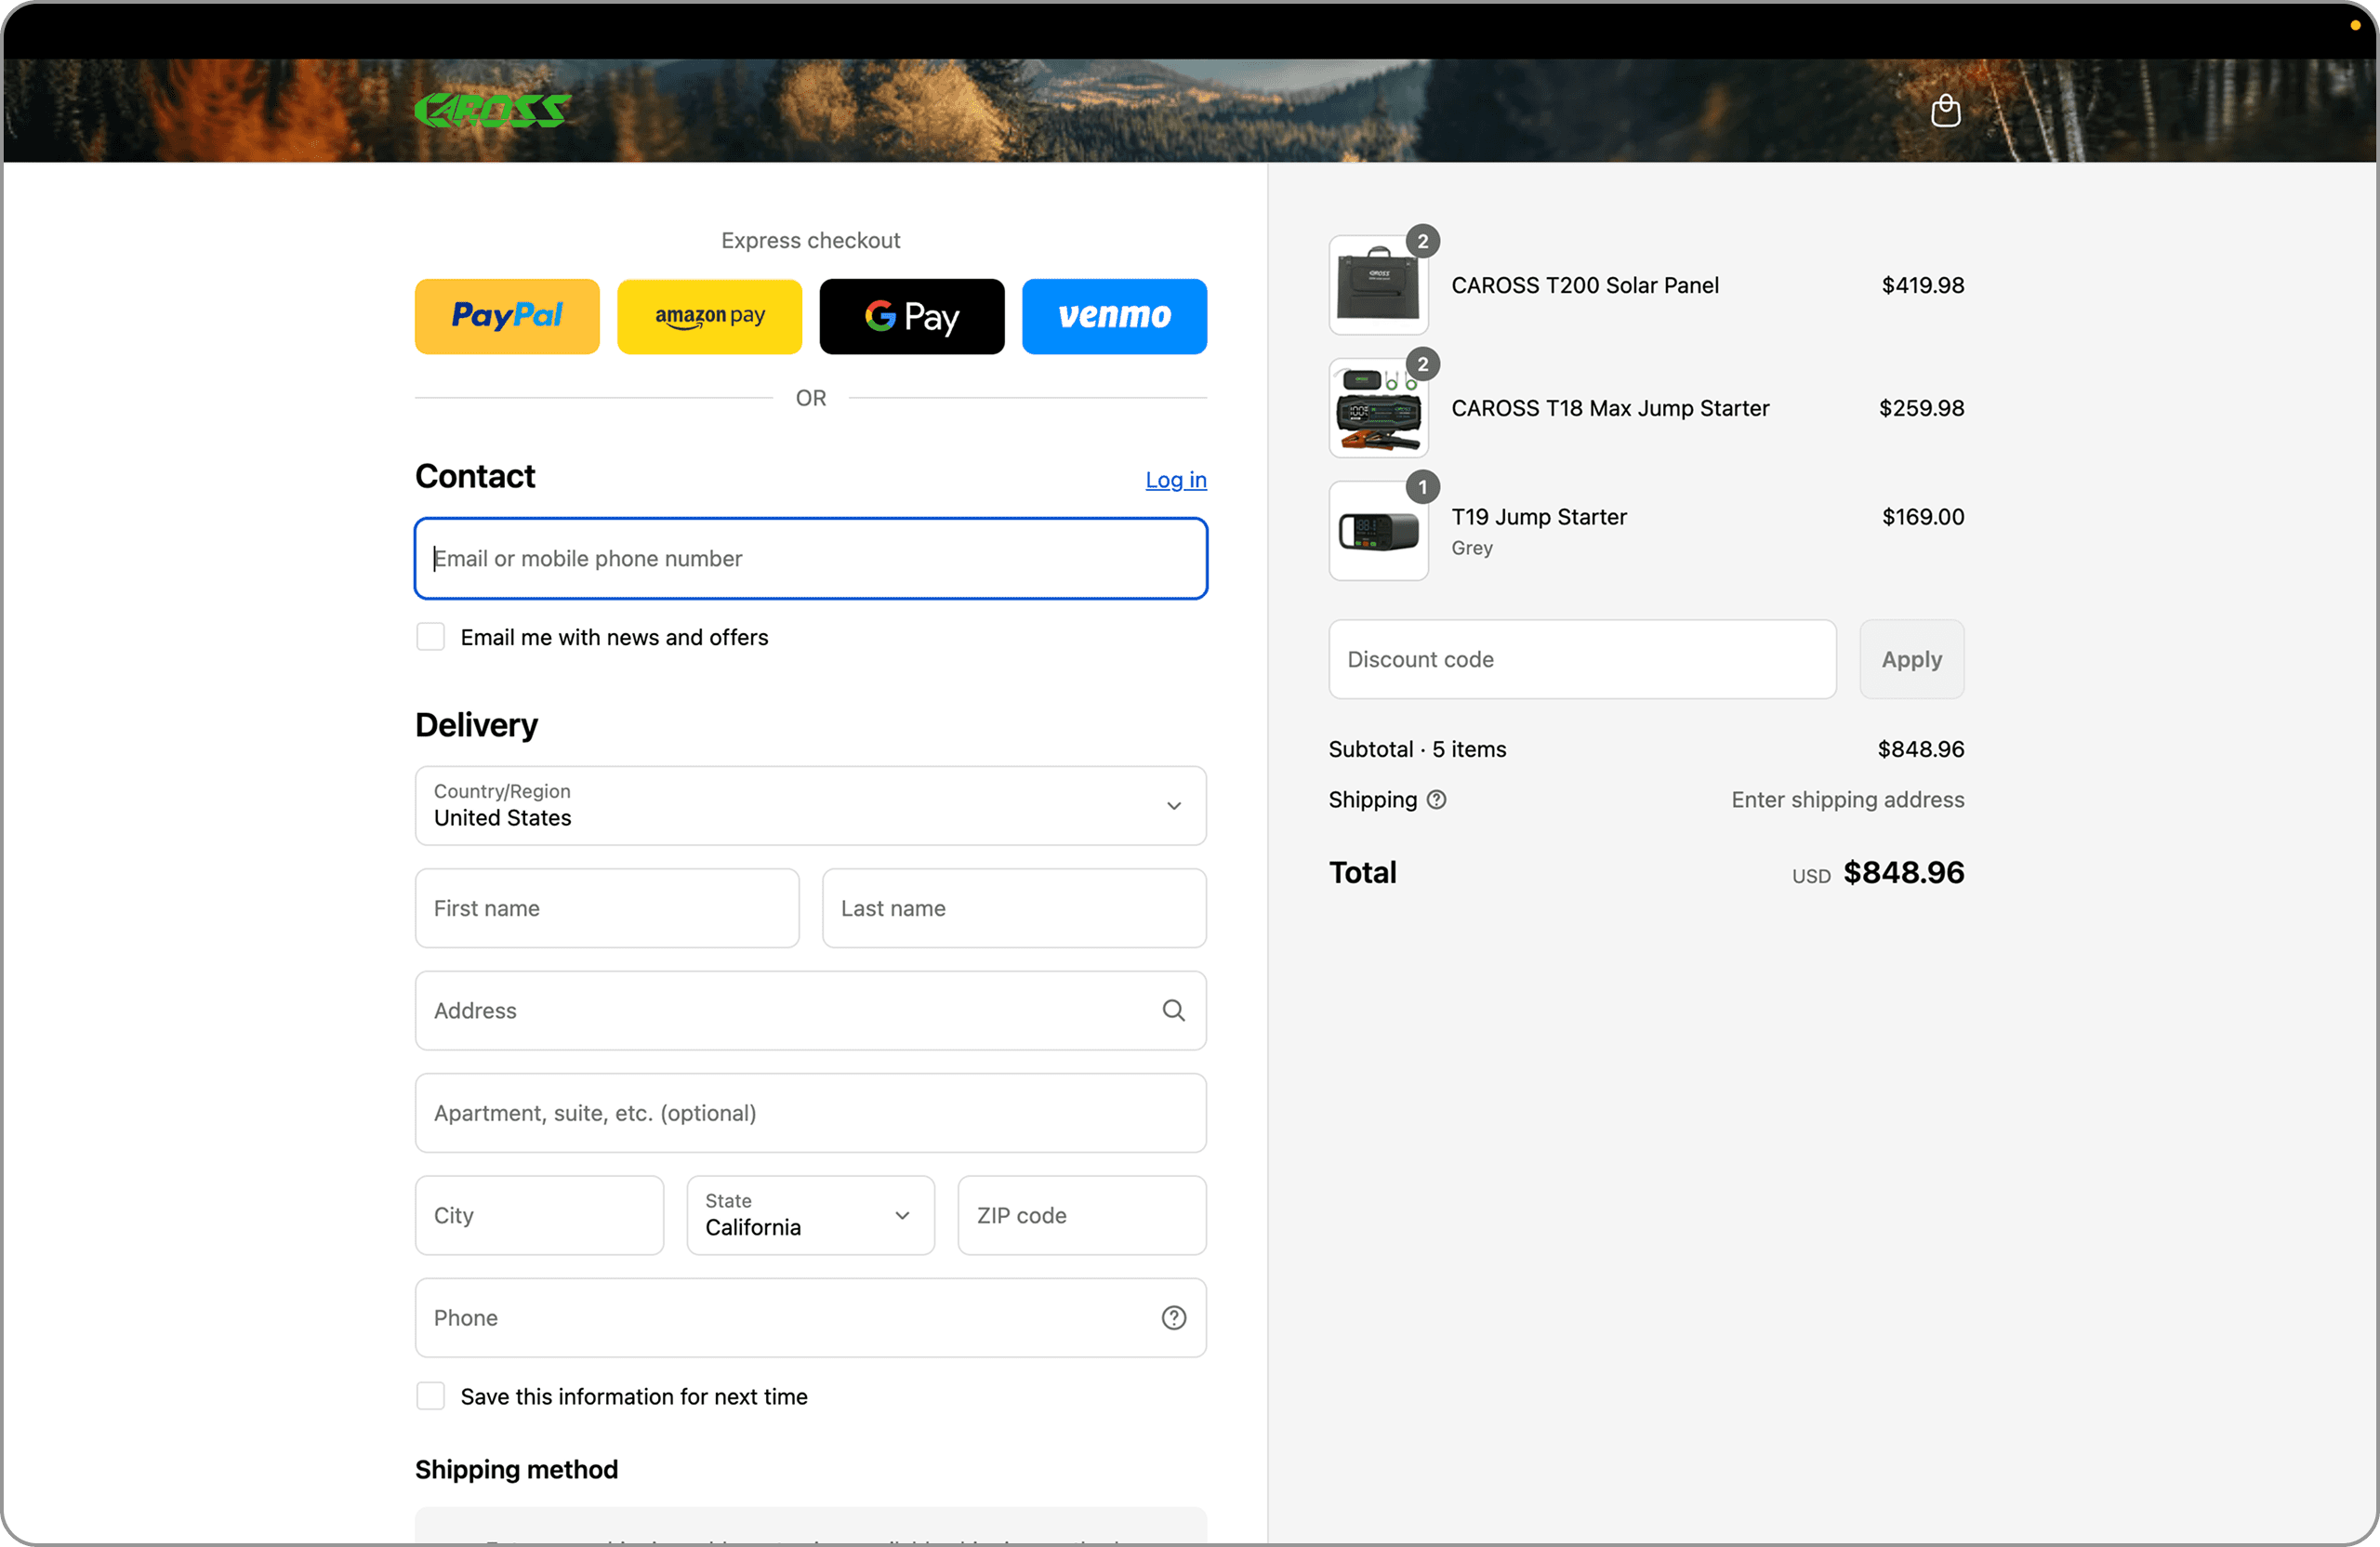
Task: Check Save this information for next time
Action: 430,1396
